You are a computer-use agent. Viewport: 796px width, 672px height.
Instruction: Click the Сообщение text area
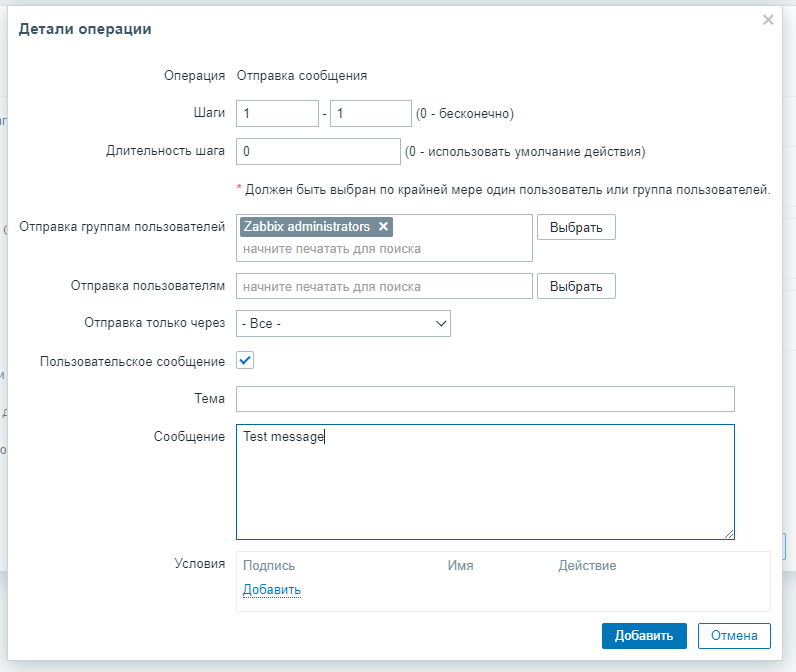pyautogui.click(x=485, y=482)
